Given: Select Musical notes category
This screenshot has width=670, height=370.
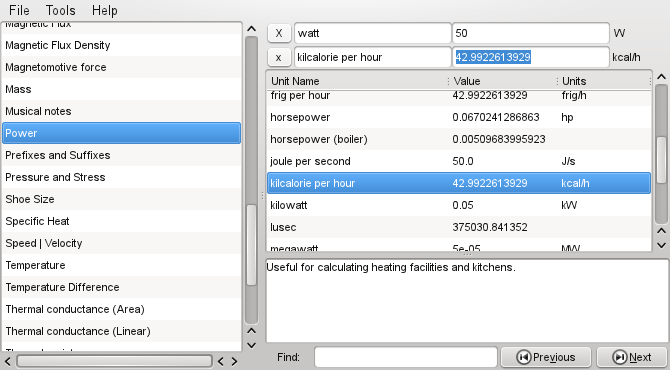Looking at the screenshot, I should click(122, 111).
